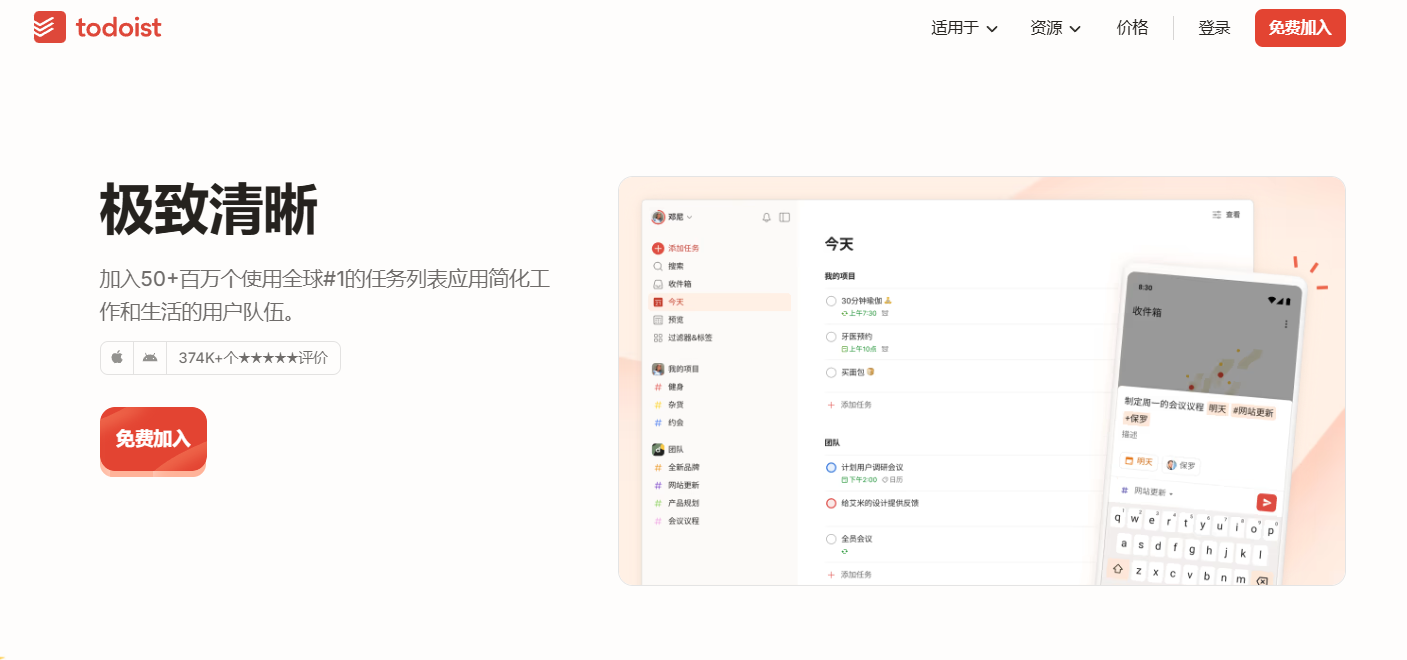Click the +保罗 tag in the task text
The height and width of the screenshot is (660, 1407).
(1136, 418)
